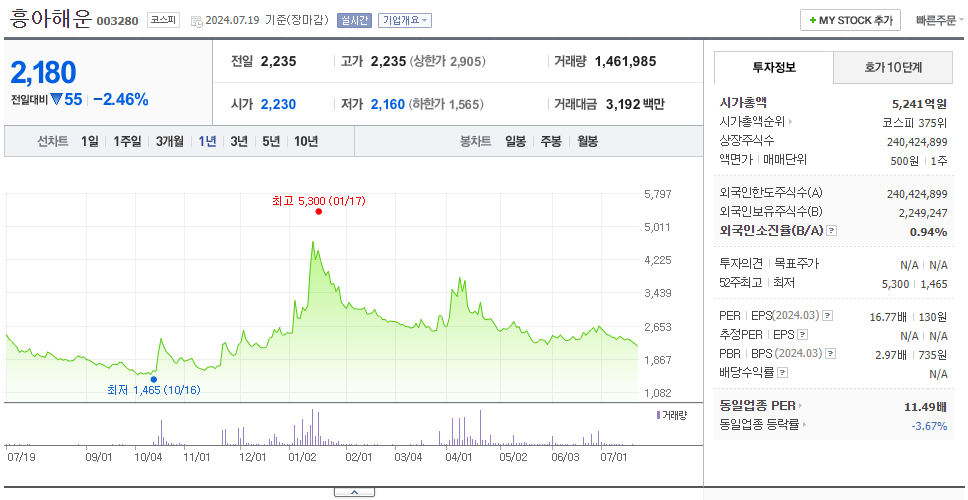Viewport: 968px width, 500px height.
Task: Open help icon beside 추정PER EPS
Action: 802,335
